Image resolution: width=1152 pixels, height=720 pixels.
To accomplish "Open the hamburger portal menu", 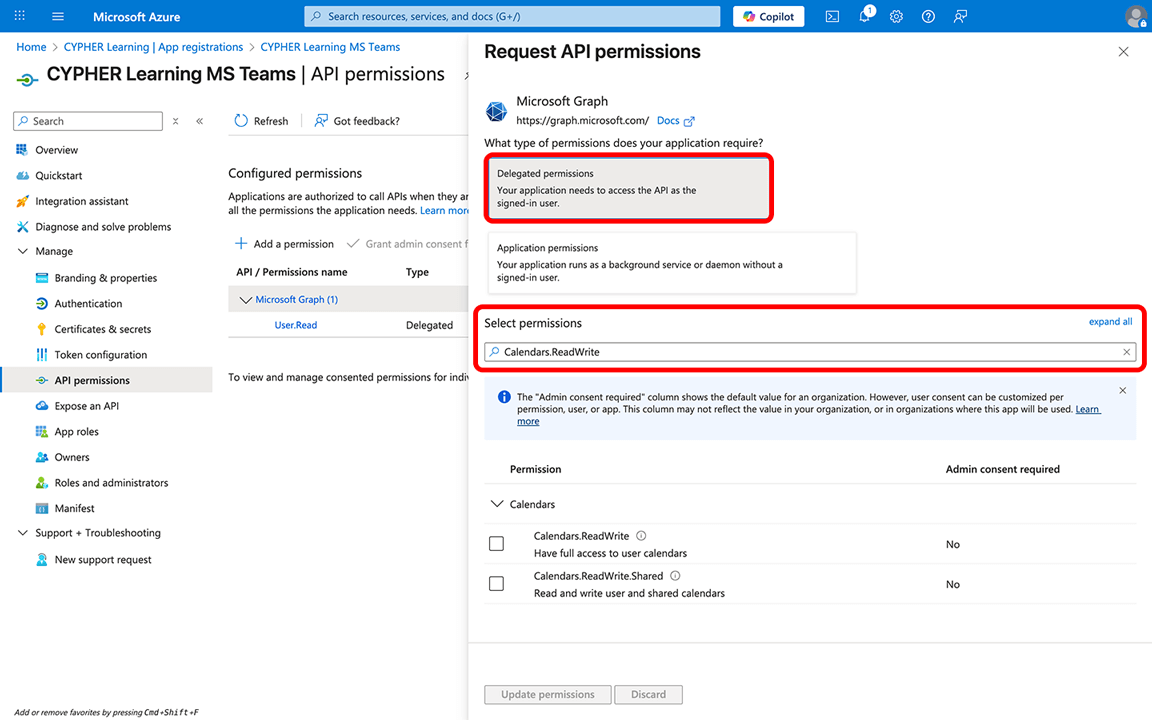I will [x=58, y=16].
